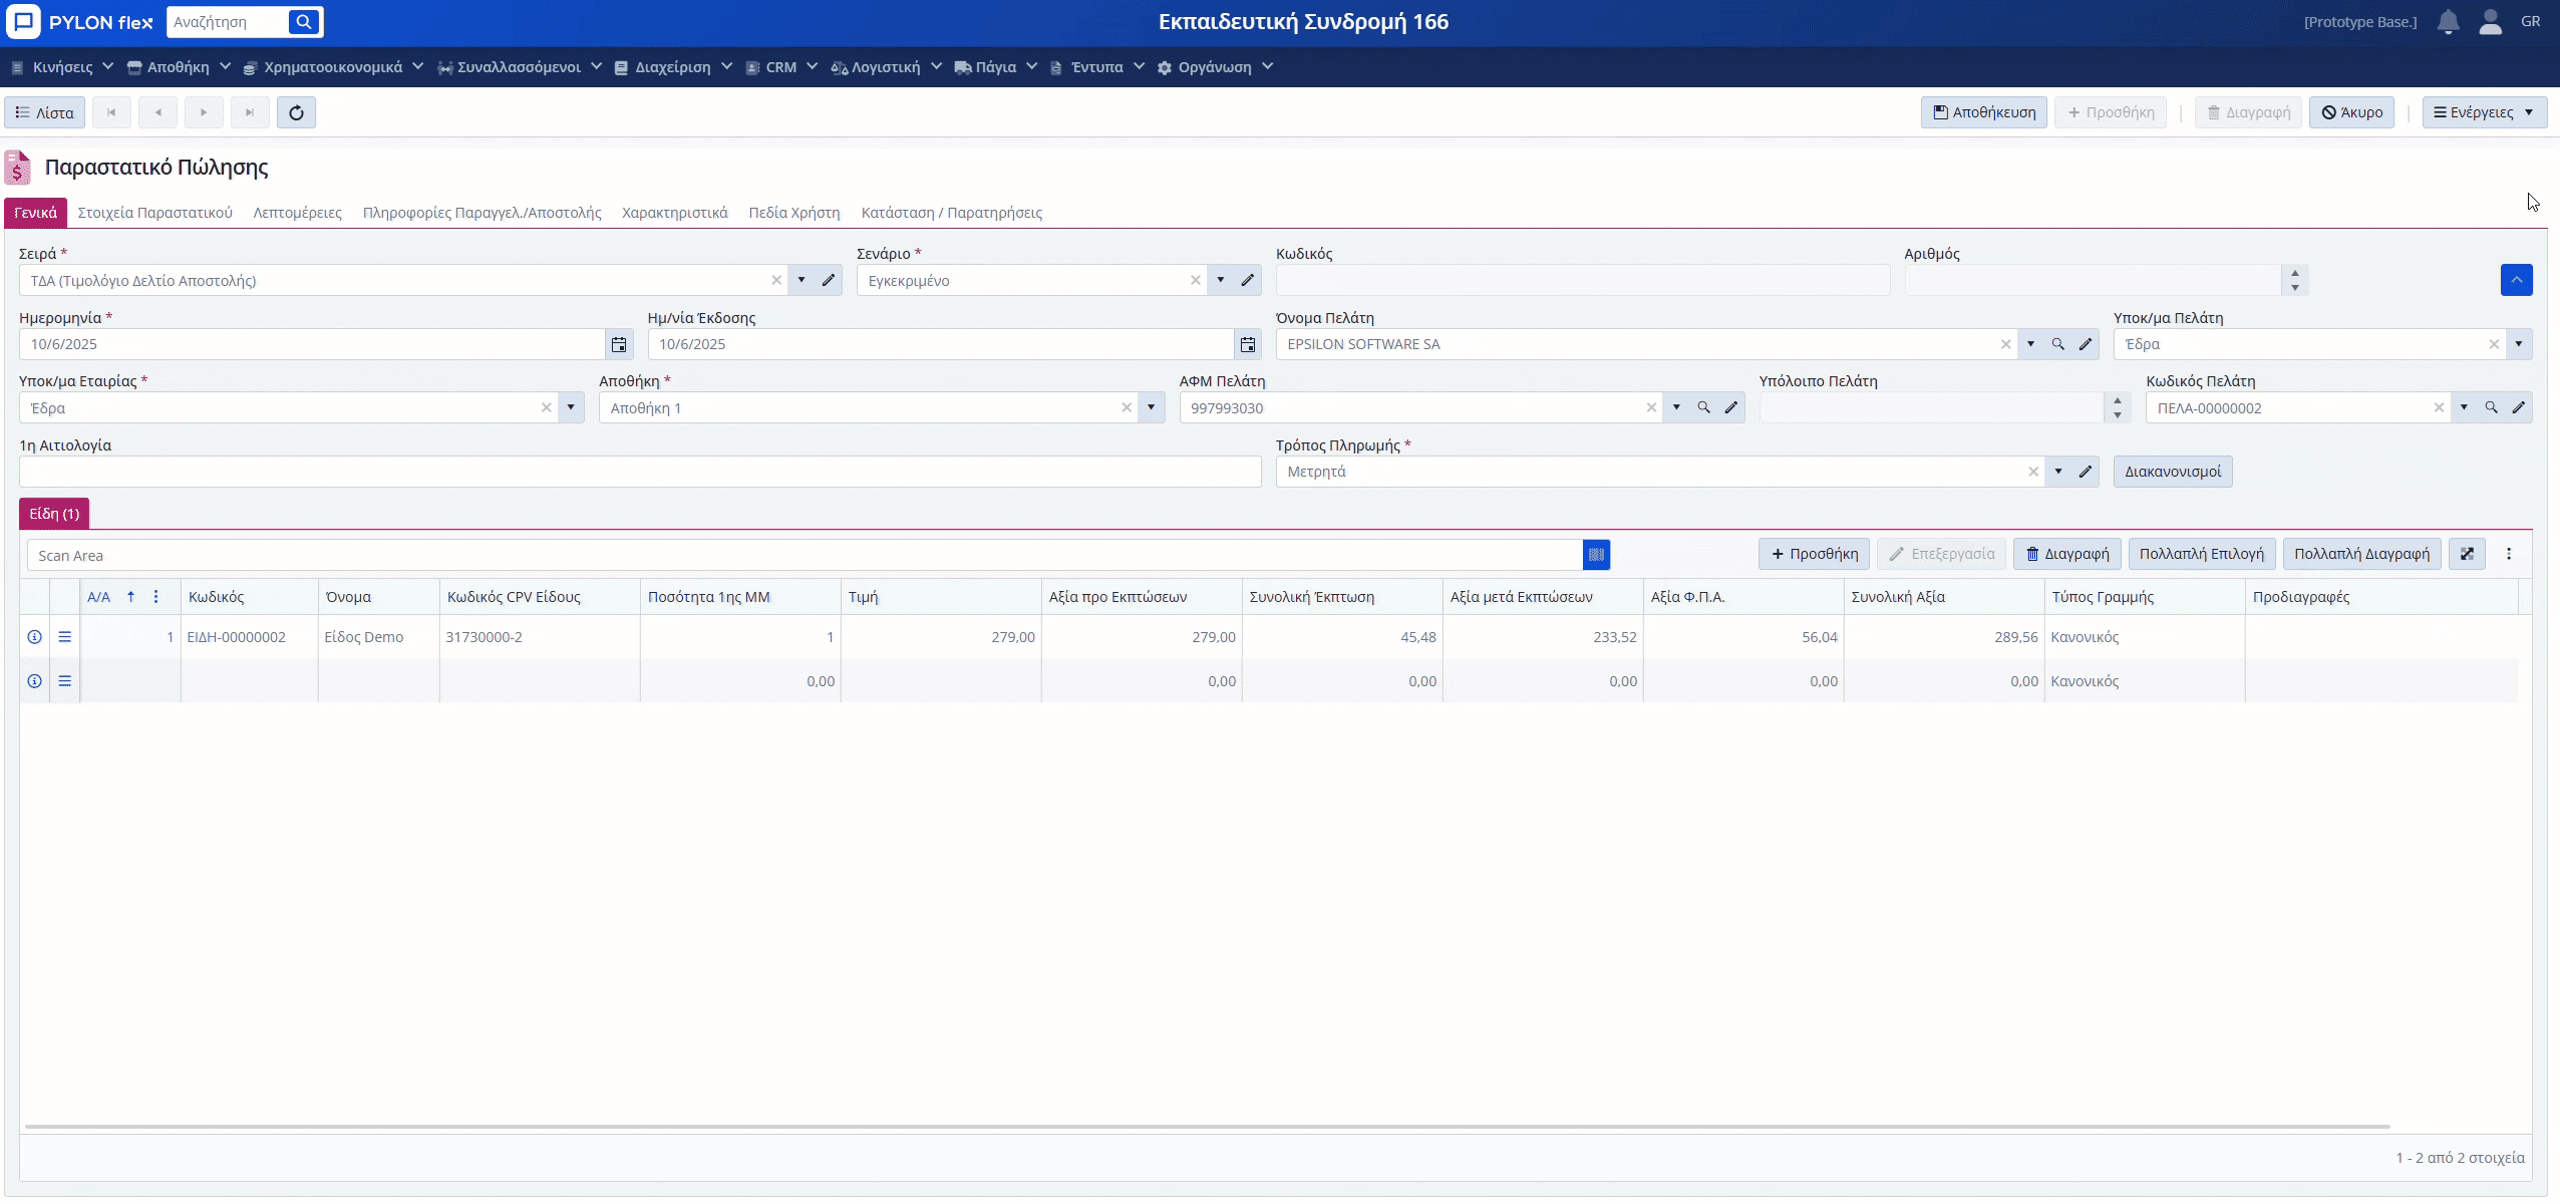Collapse the header panel with blue arrow

[x=2516, y=280]
